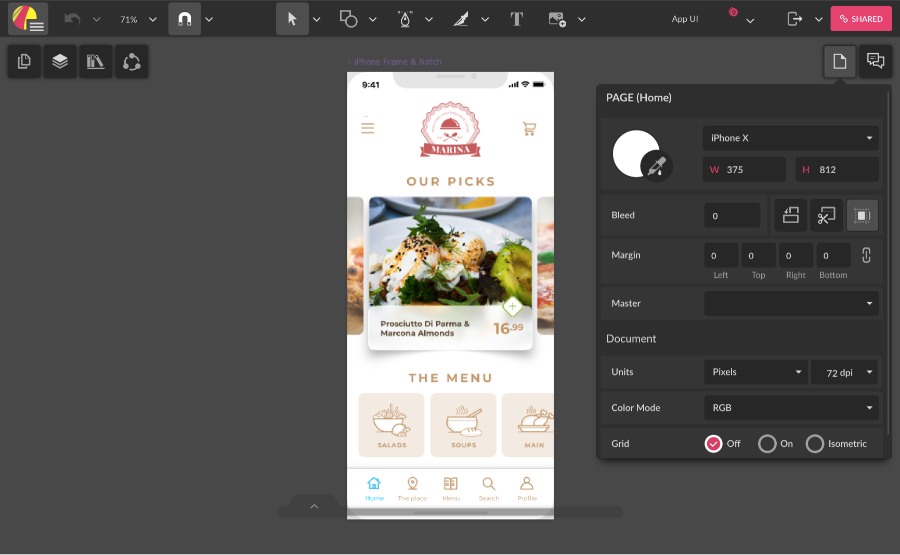Click the SHARED button
Screen dimensions: 900x555
(860, 19)
